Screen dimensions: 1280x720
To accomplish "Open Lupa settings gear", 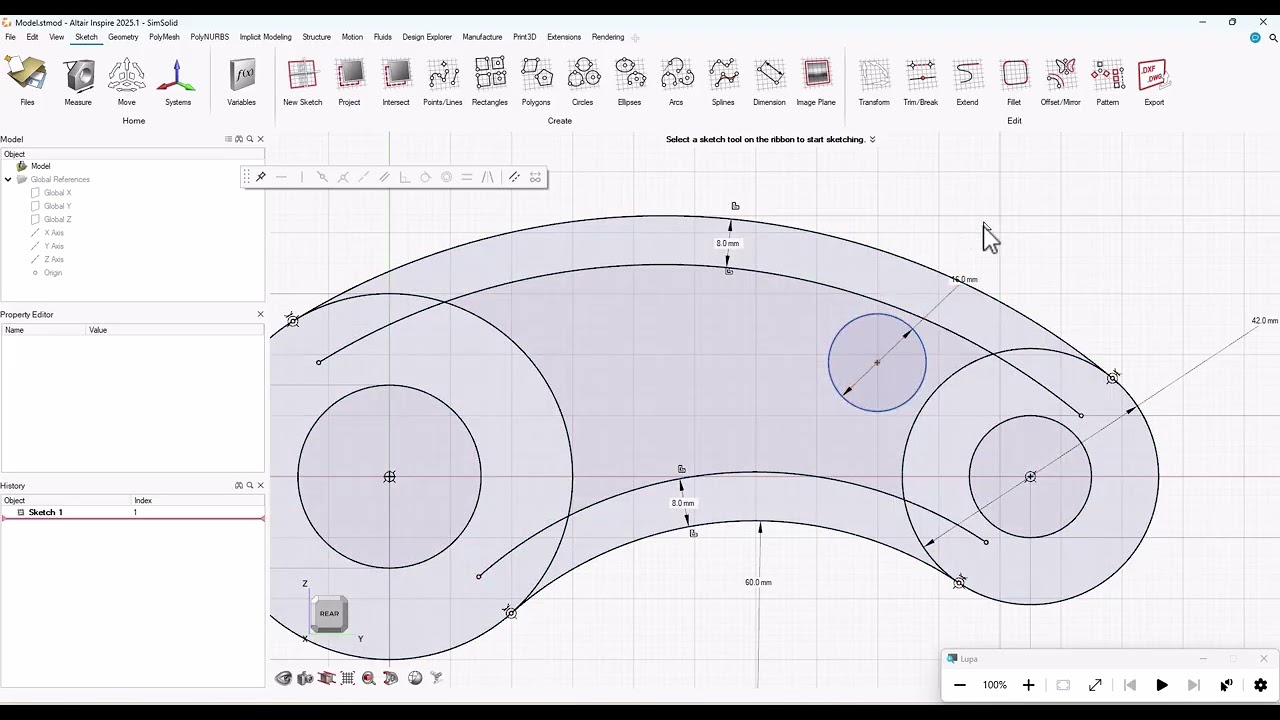I will 1260,685.
